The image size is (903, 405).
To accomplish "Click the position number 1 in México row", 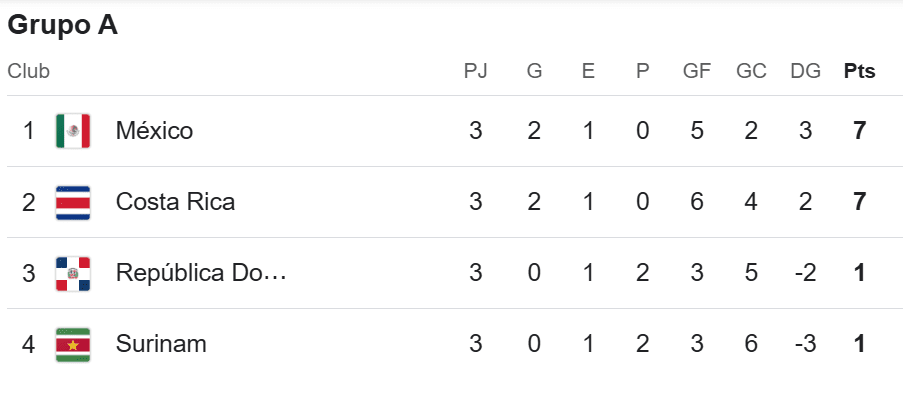I will (29, 131).
